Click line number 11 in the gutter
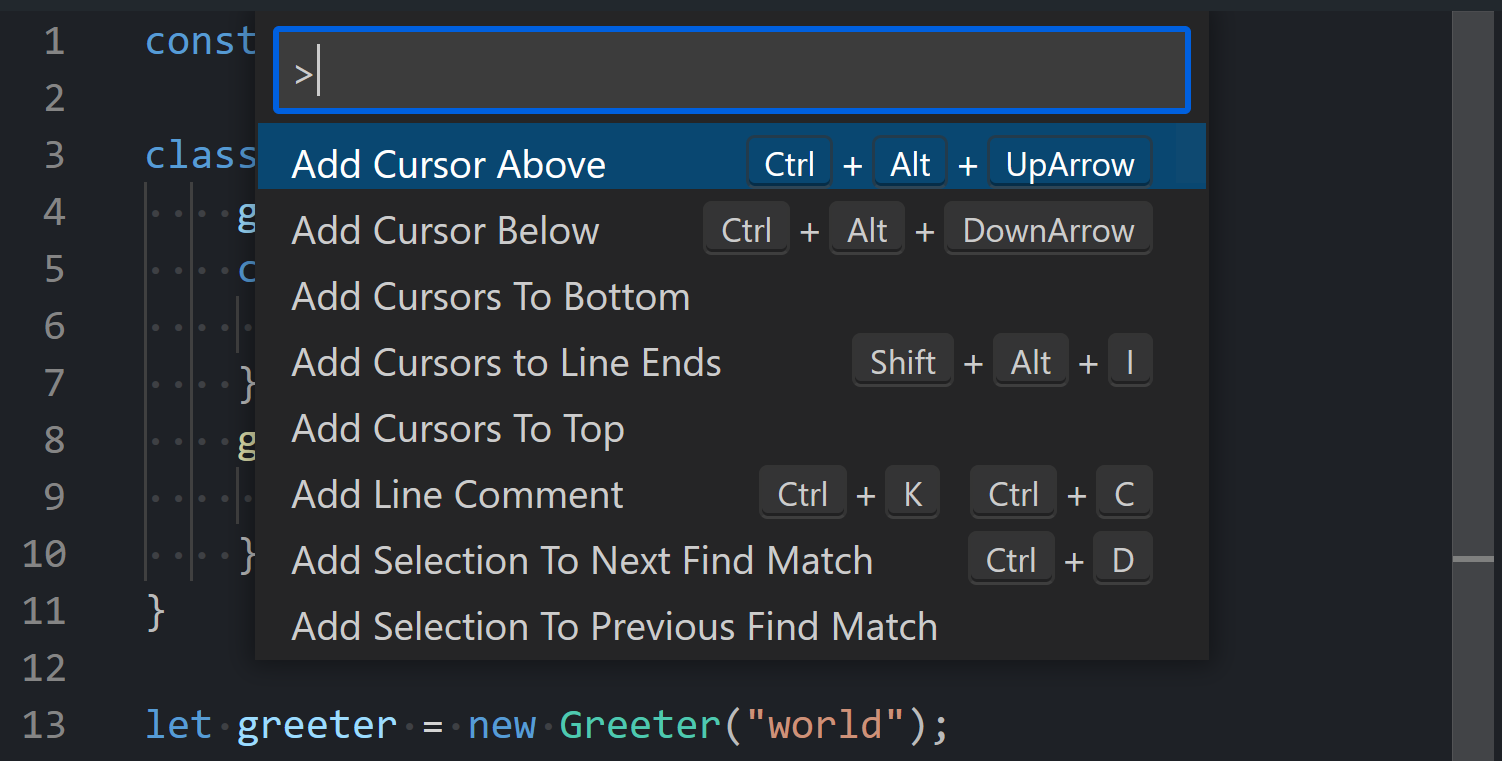 click(44, 611)
